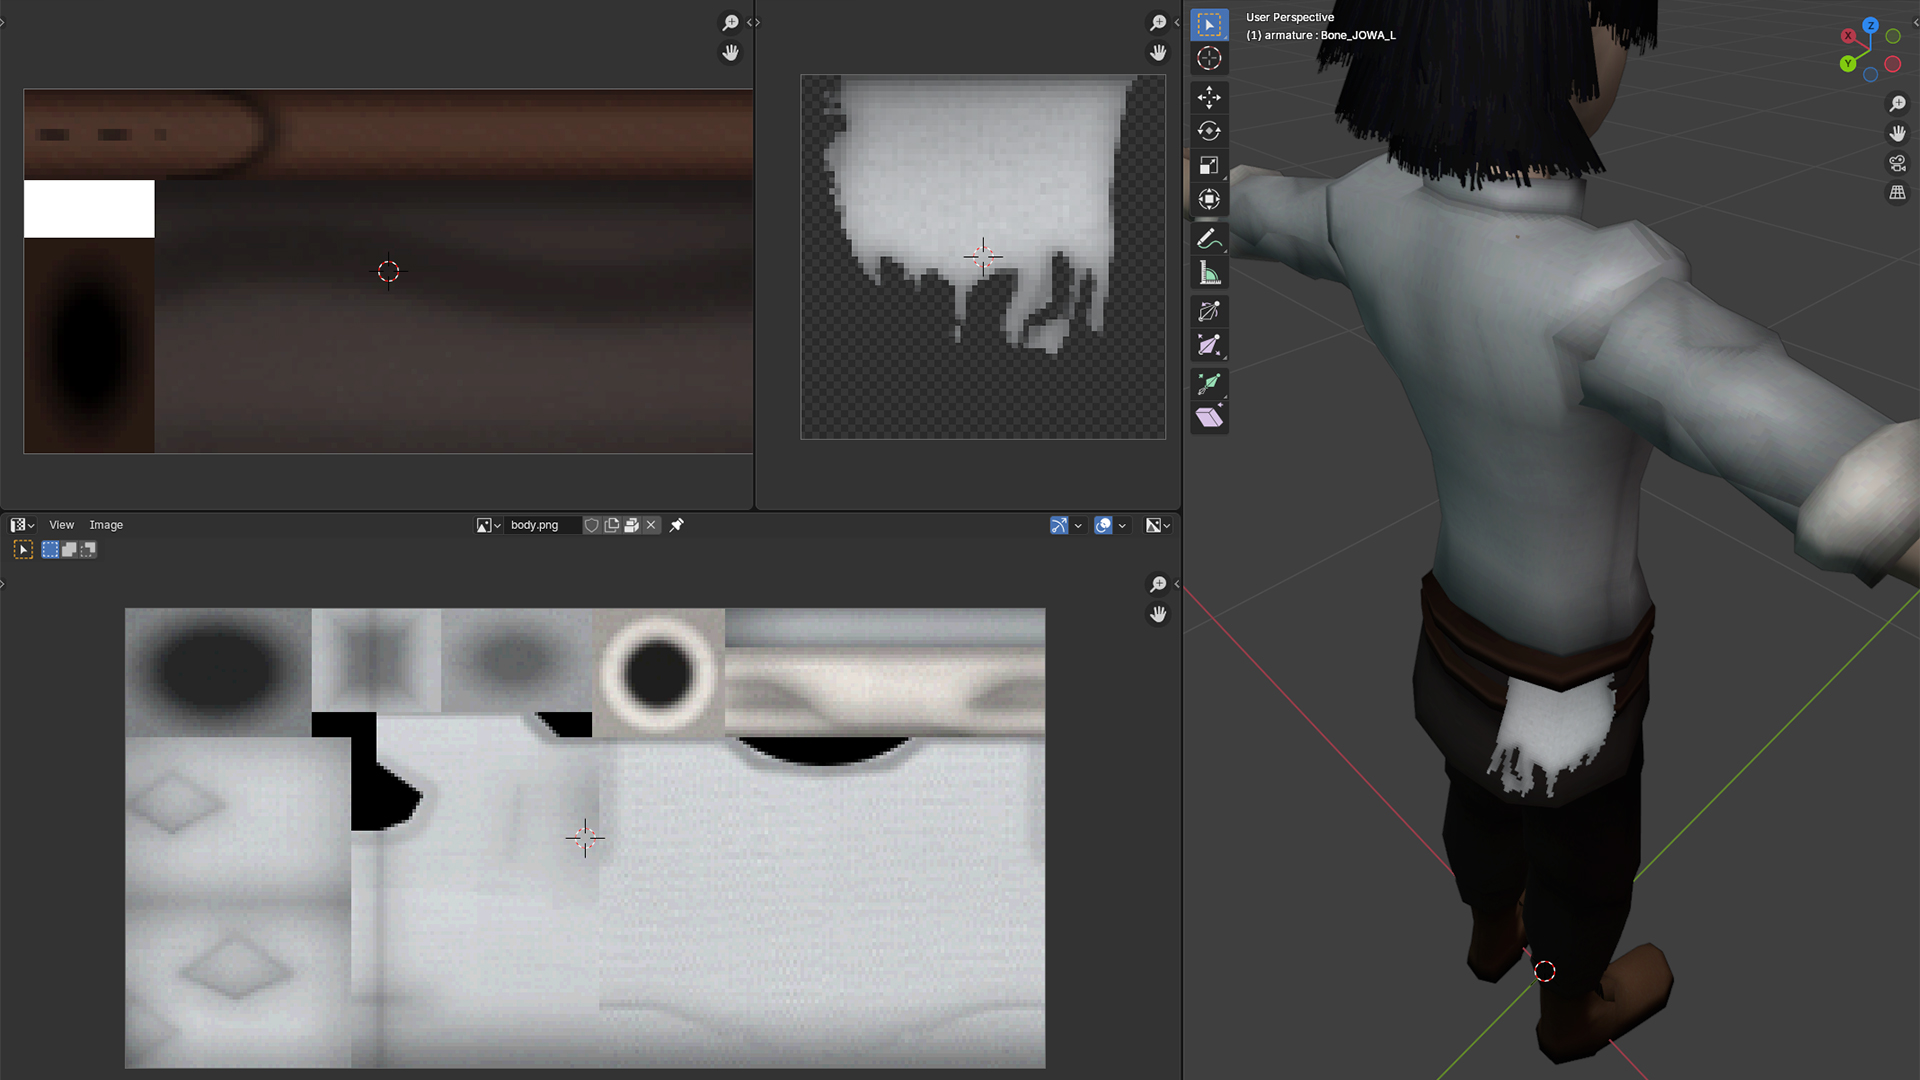Toggle fake user shield for body.png
This screenshot has width=1920, height=1080.
point(592,525)
